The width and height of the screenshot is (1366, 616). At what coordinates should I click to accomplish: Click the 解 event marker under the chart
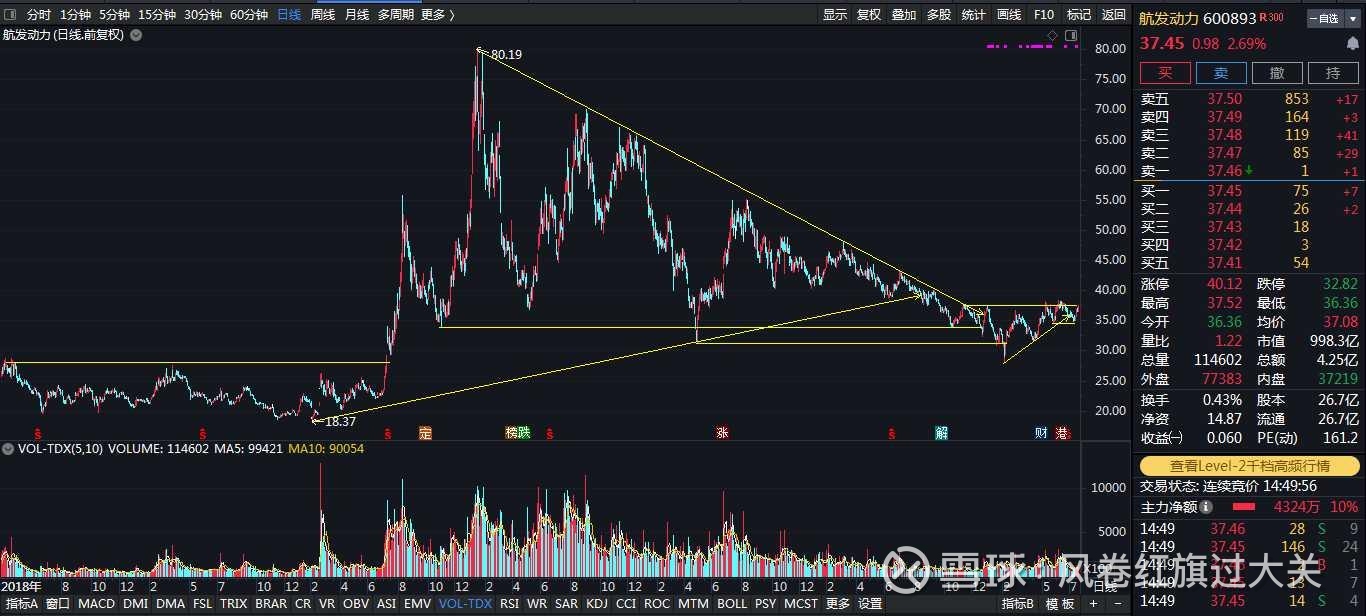click(x=941, y=433)
